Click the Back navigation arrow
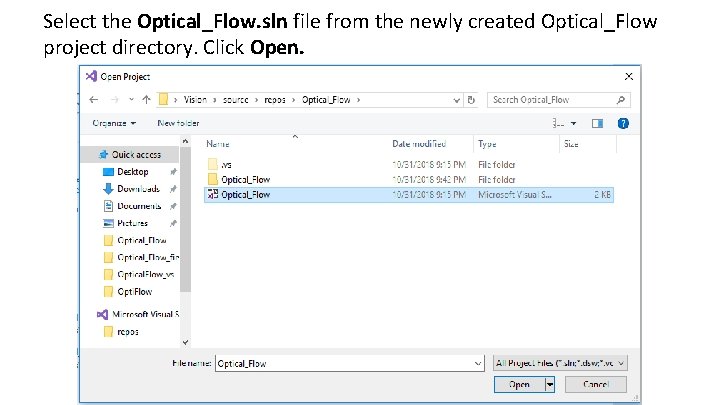This screenshot has width=720, height=405. [x=94, y=100]
